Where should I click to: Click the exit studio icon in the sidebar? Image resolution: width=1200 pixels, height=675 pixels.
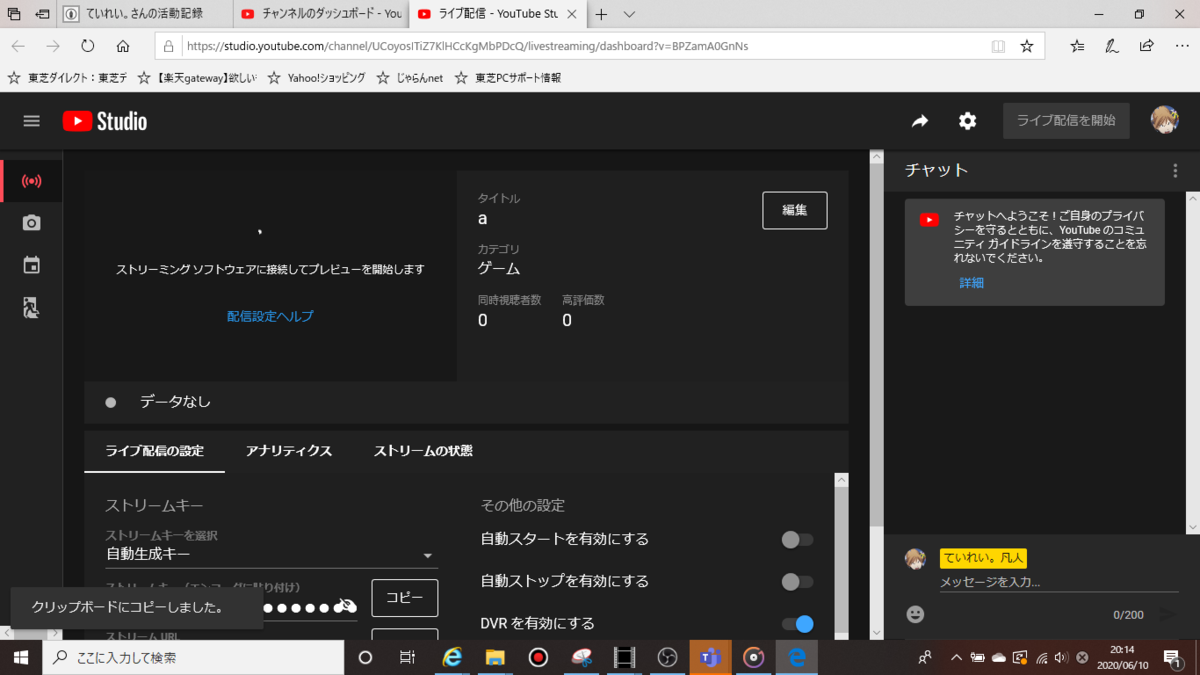tap(31, 309)
